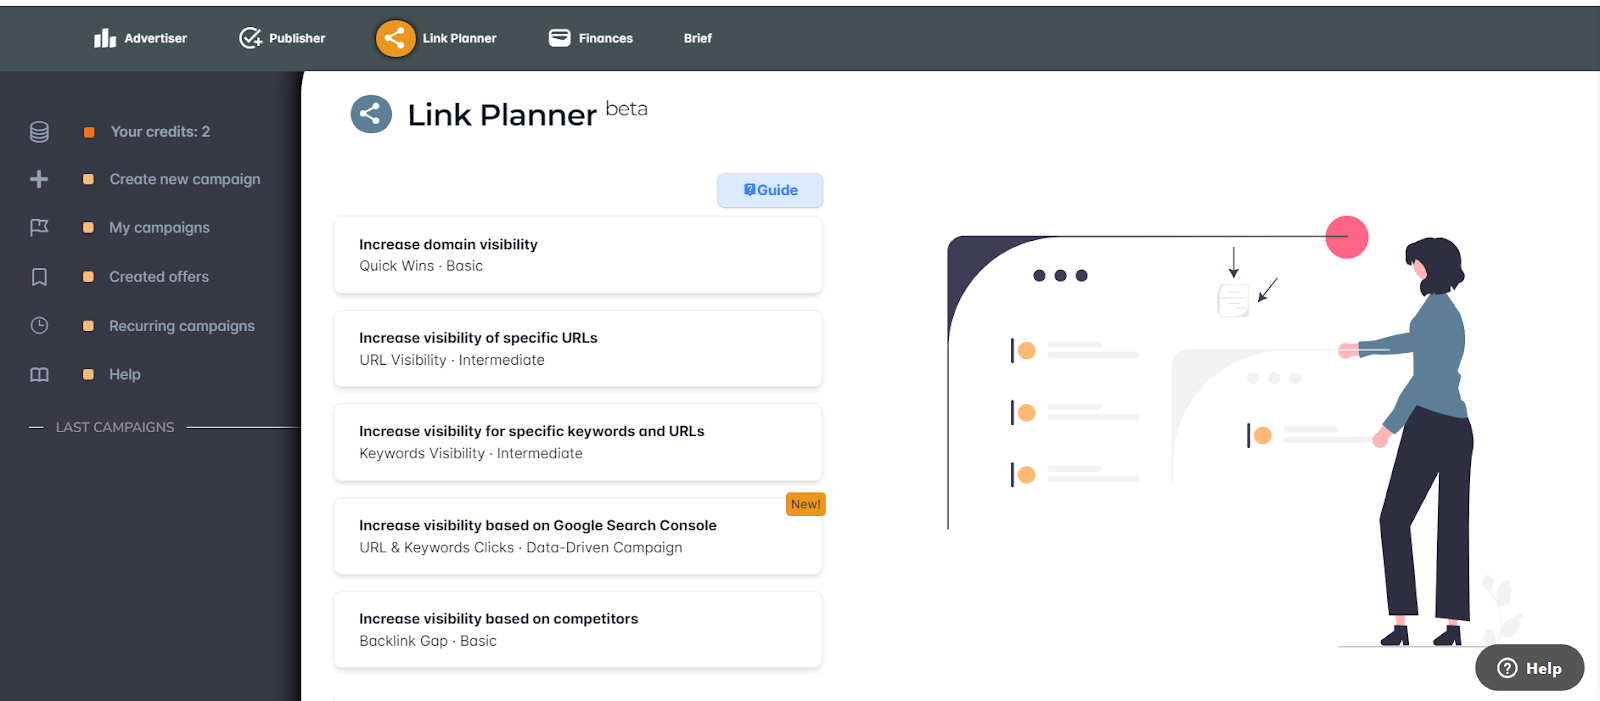Select Increase visibility of specific URLs option

(x=577, y=349)
